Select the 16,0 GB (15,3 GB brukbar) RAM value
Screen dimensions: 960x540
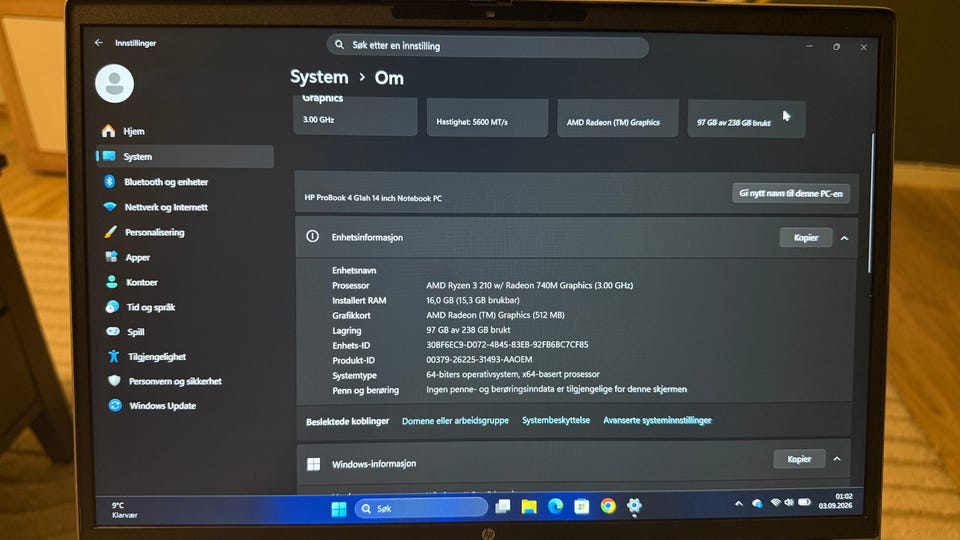473,300
